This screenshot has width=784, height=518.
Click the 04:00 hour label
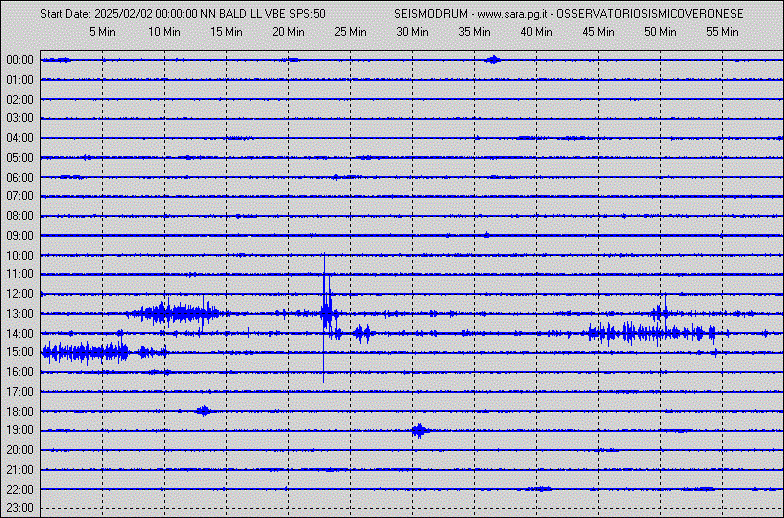20,138
